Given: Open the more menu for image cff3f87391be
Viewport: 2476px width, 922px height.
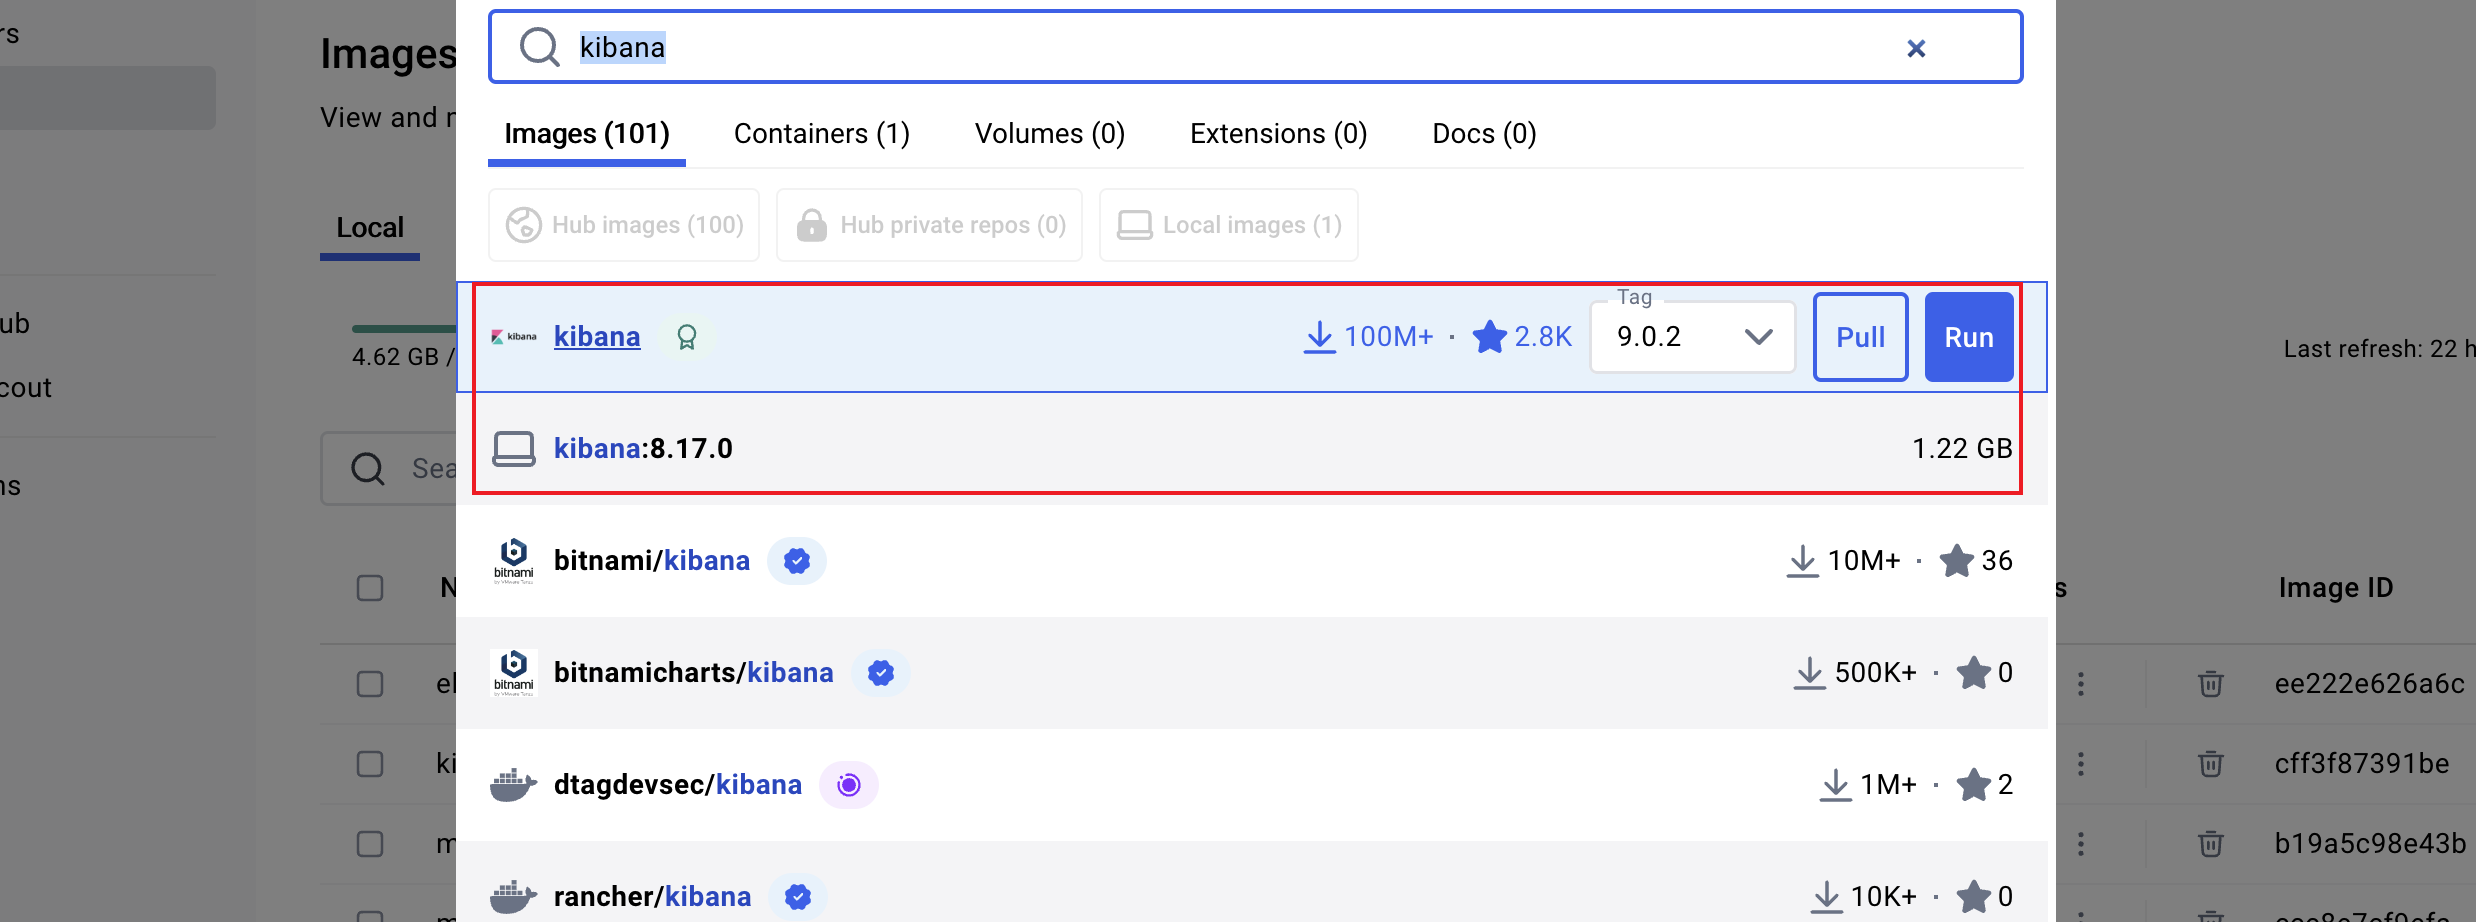Looking at the screenshot, I should click(2081, 764).
